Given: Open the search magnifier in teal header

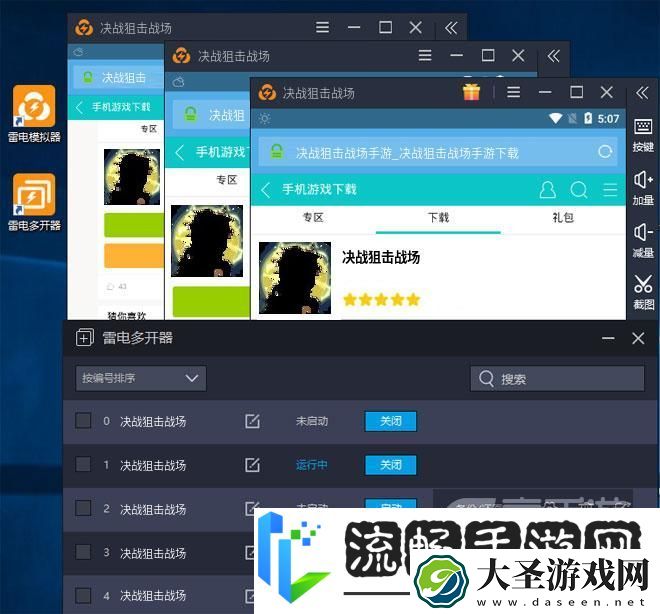Looking at the screenshot, I should click(579, 190).
